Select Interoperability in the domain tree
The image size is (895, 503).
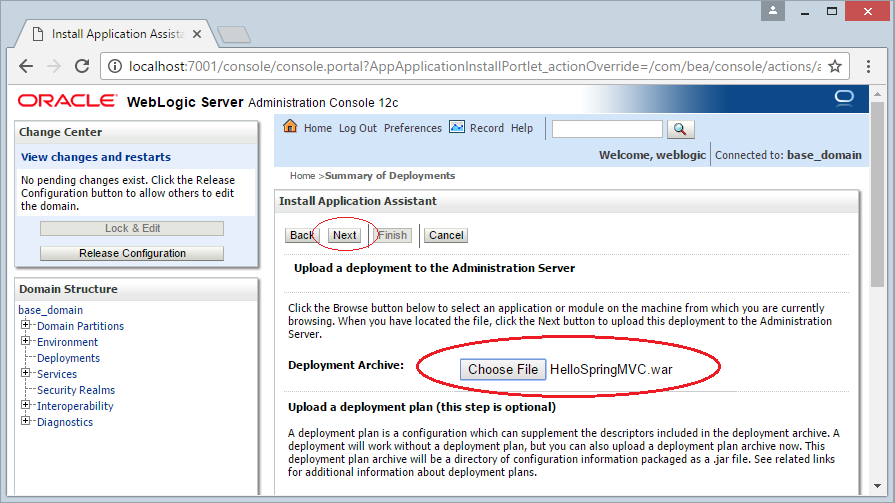[75, 406]
